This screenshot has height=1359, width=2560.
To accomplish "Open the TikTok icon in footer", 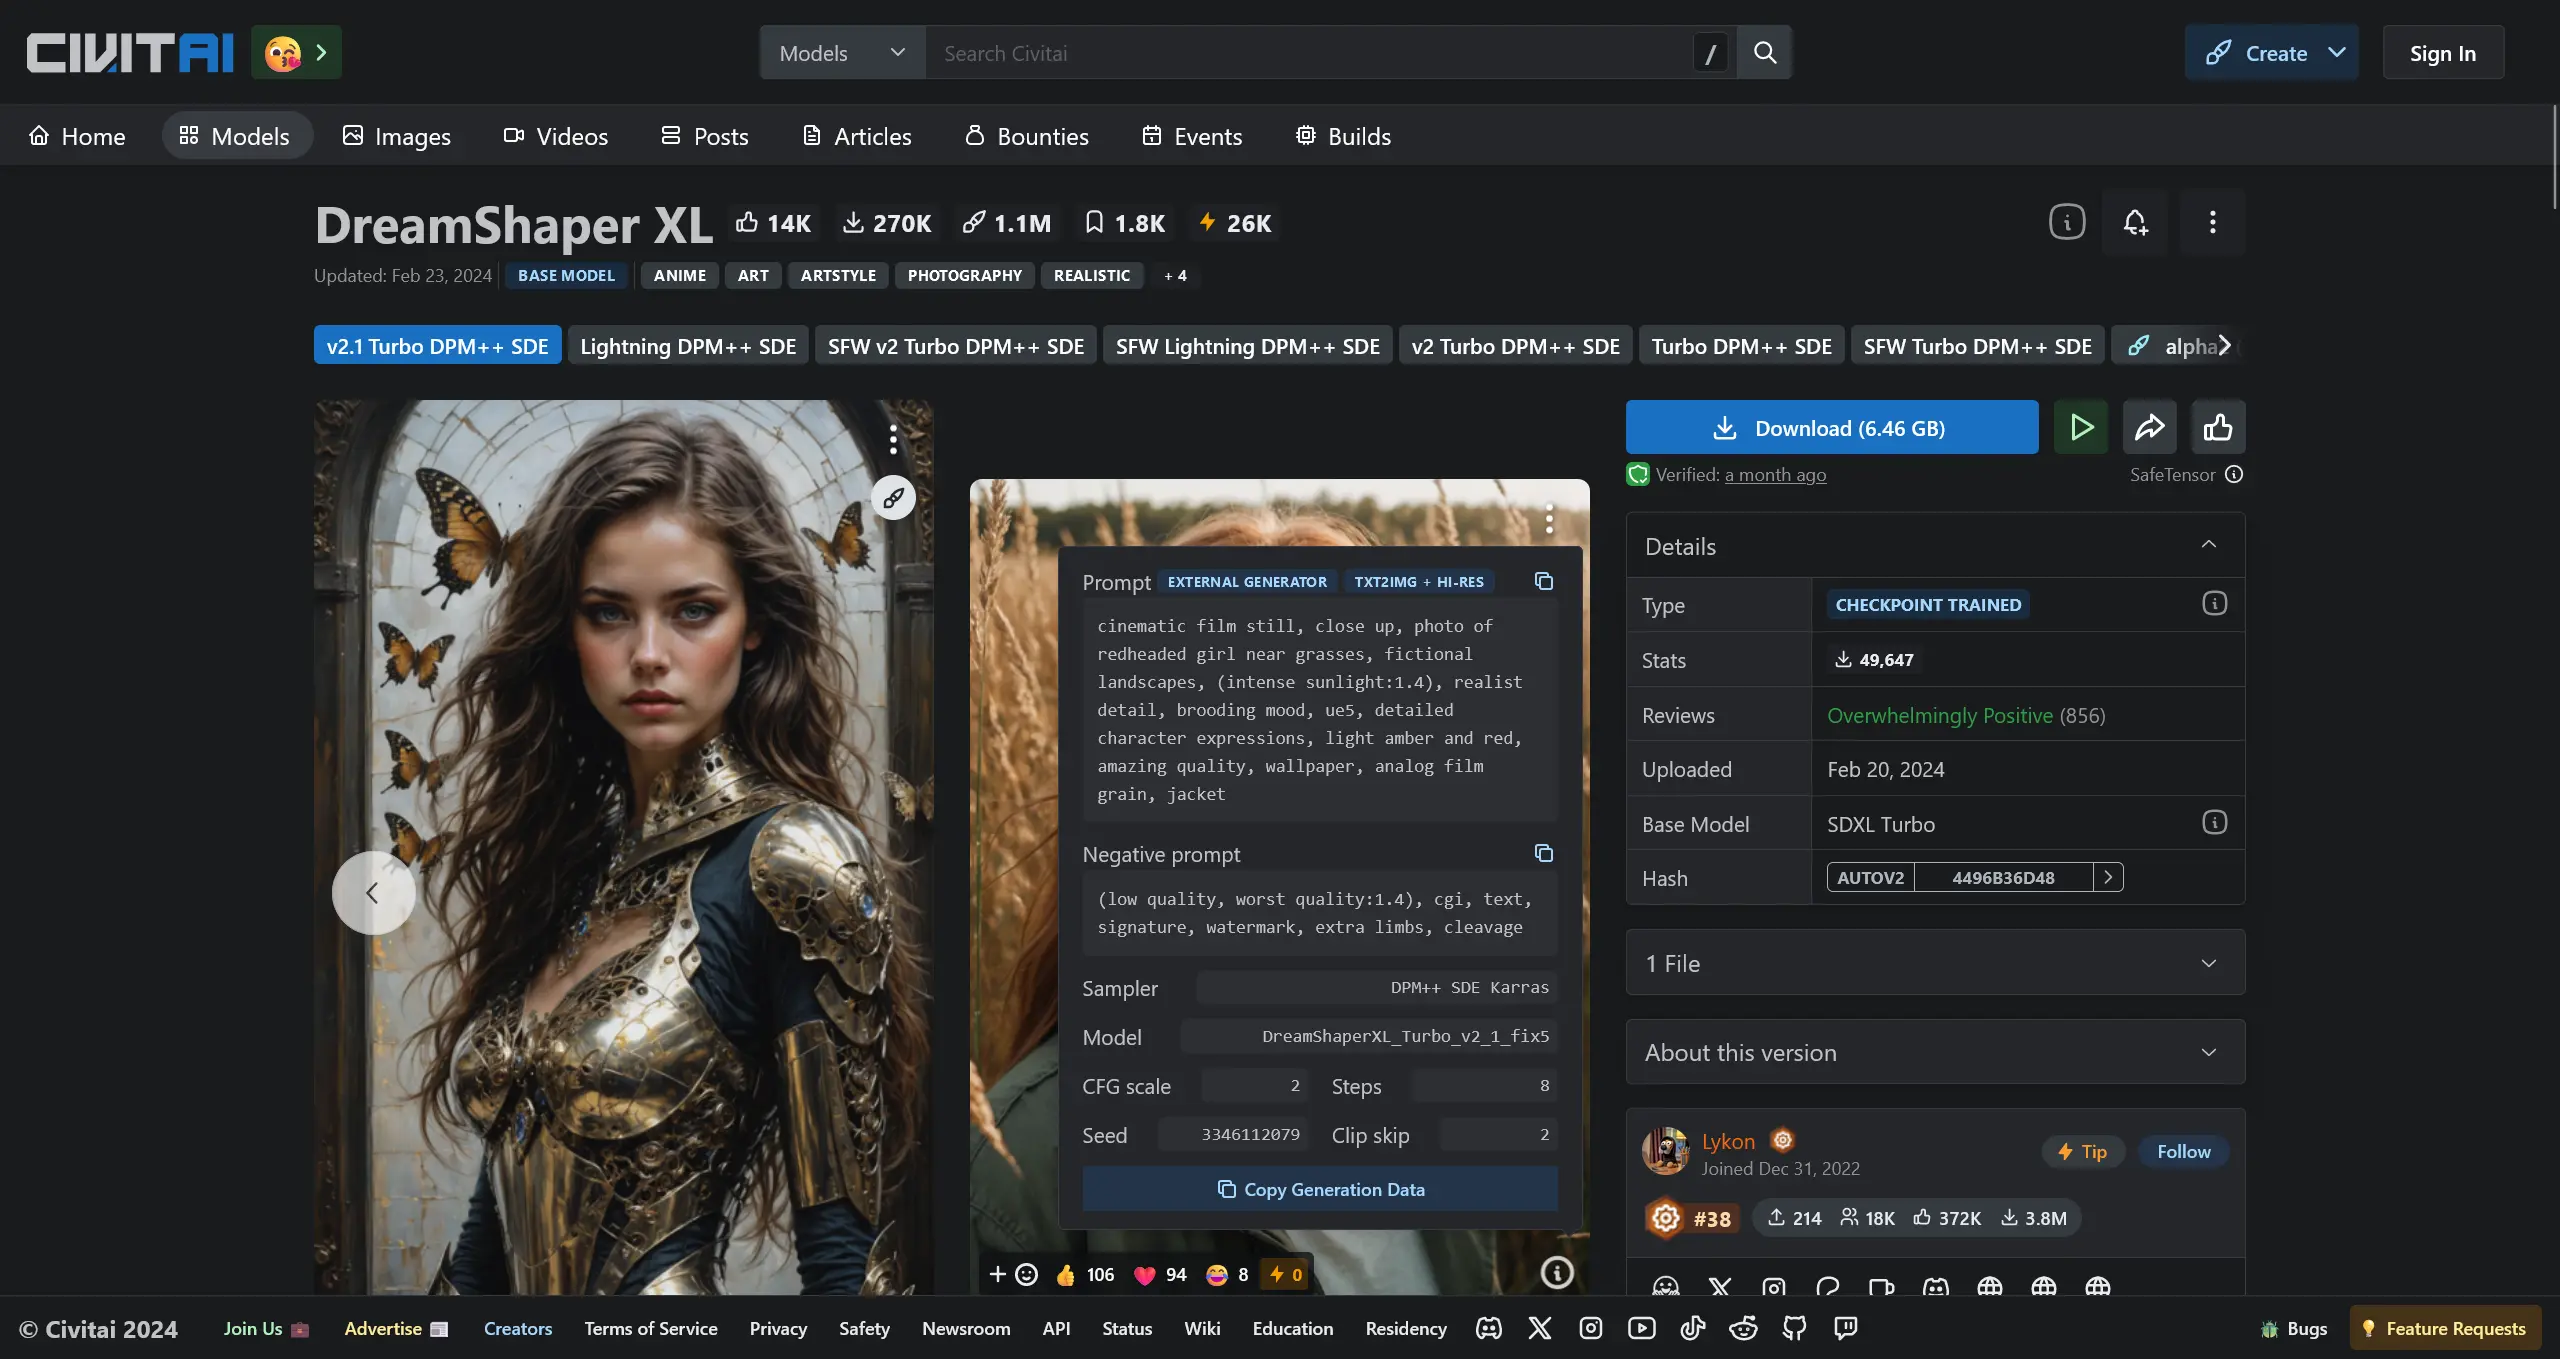I will pos(1693,1328).
